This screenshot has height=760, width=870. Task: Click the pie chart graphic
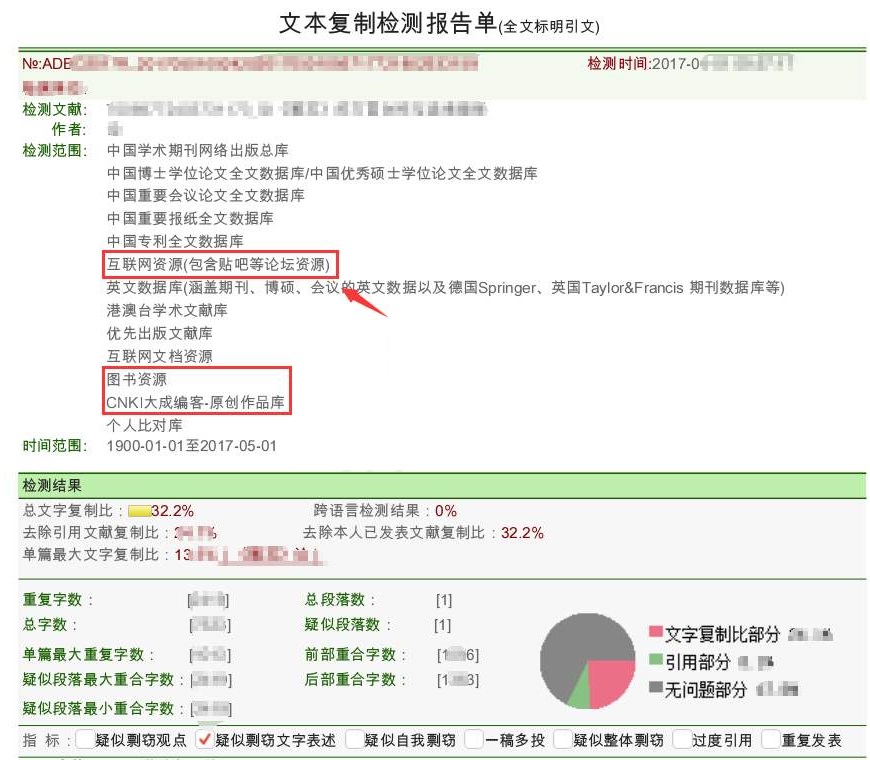click(x=590, y=660)
